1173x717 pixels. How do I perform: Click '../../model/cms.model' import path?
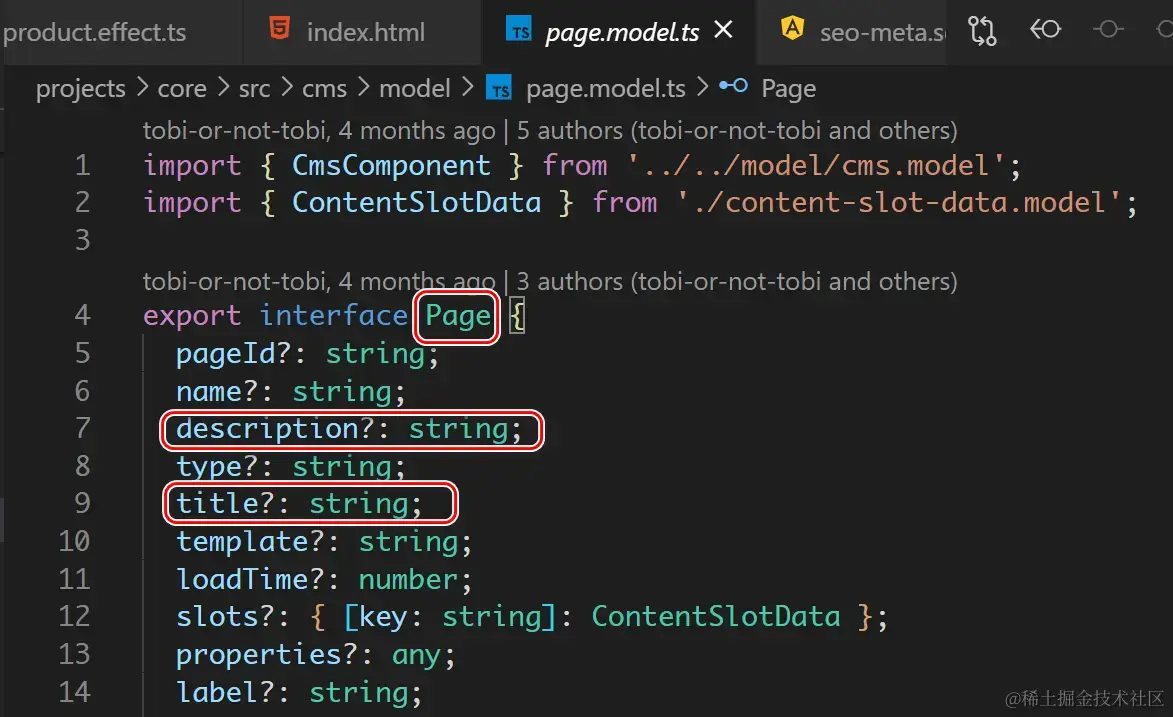click(815, 165)
